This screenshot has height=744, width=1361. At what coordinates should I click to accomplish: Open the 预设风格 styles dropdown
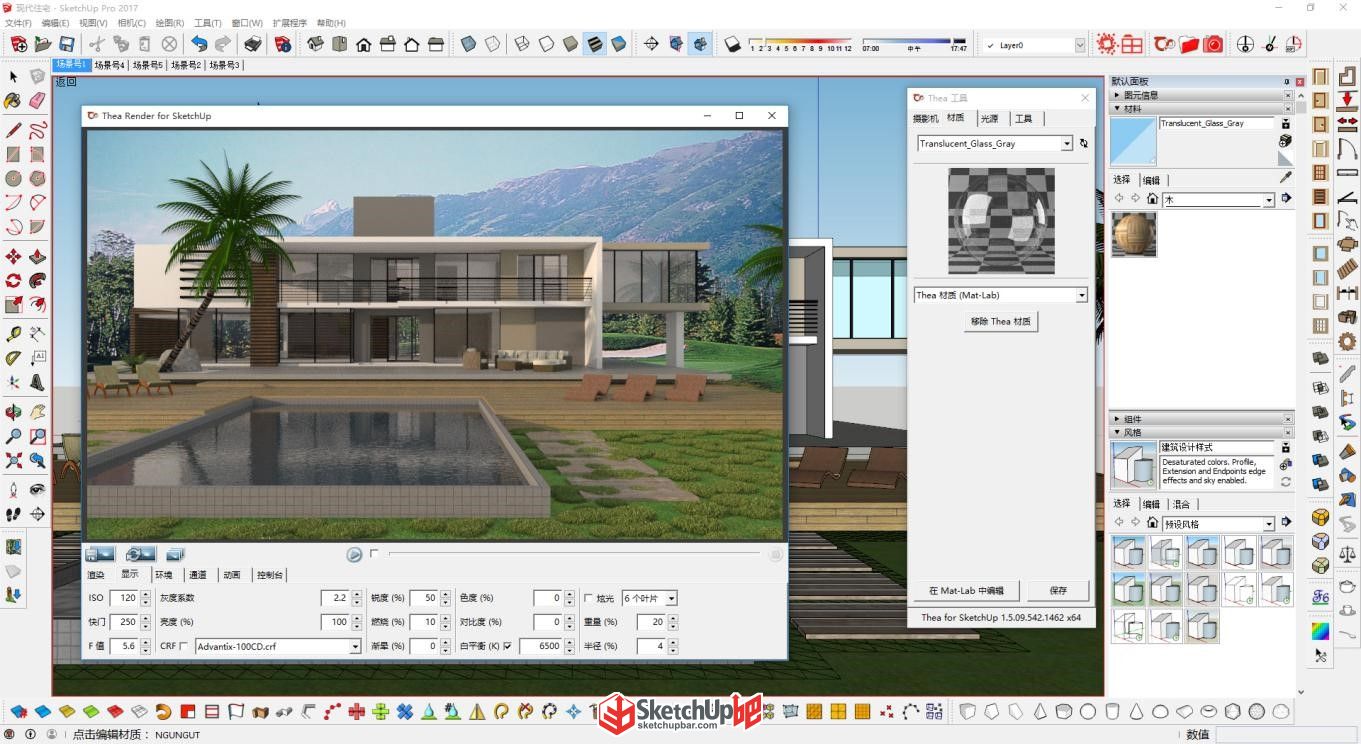[1269, 524]
